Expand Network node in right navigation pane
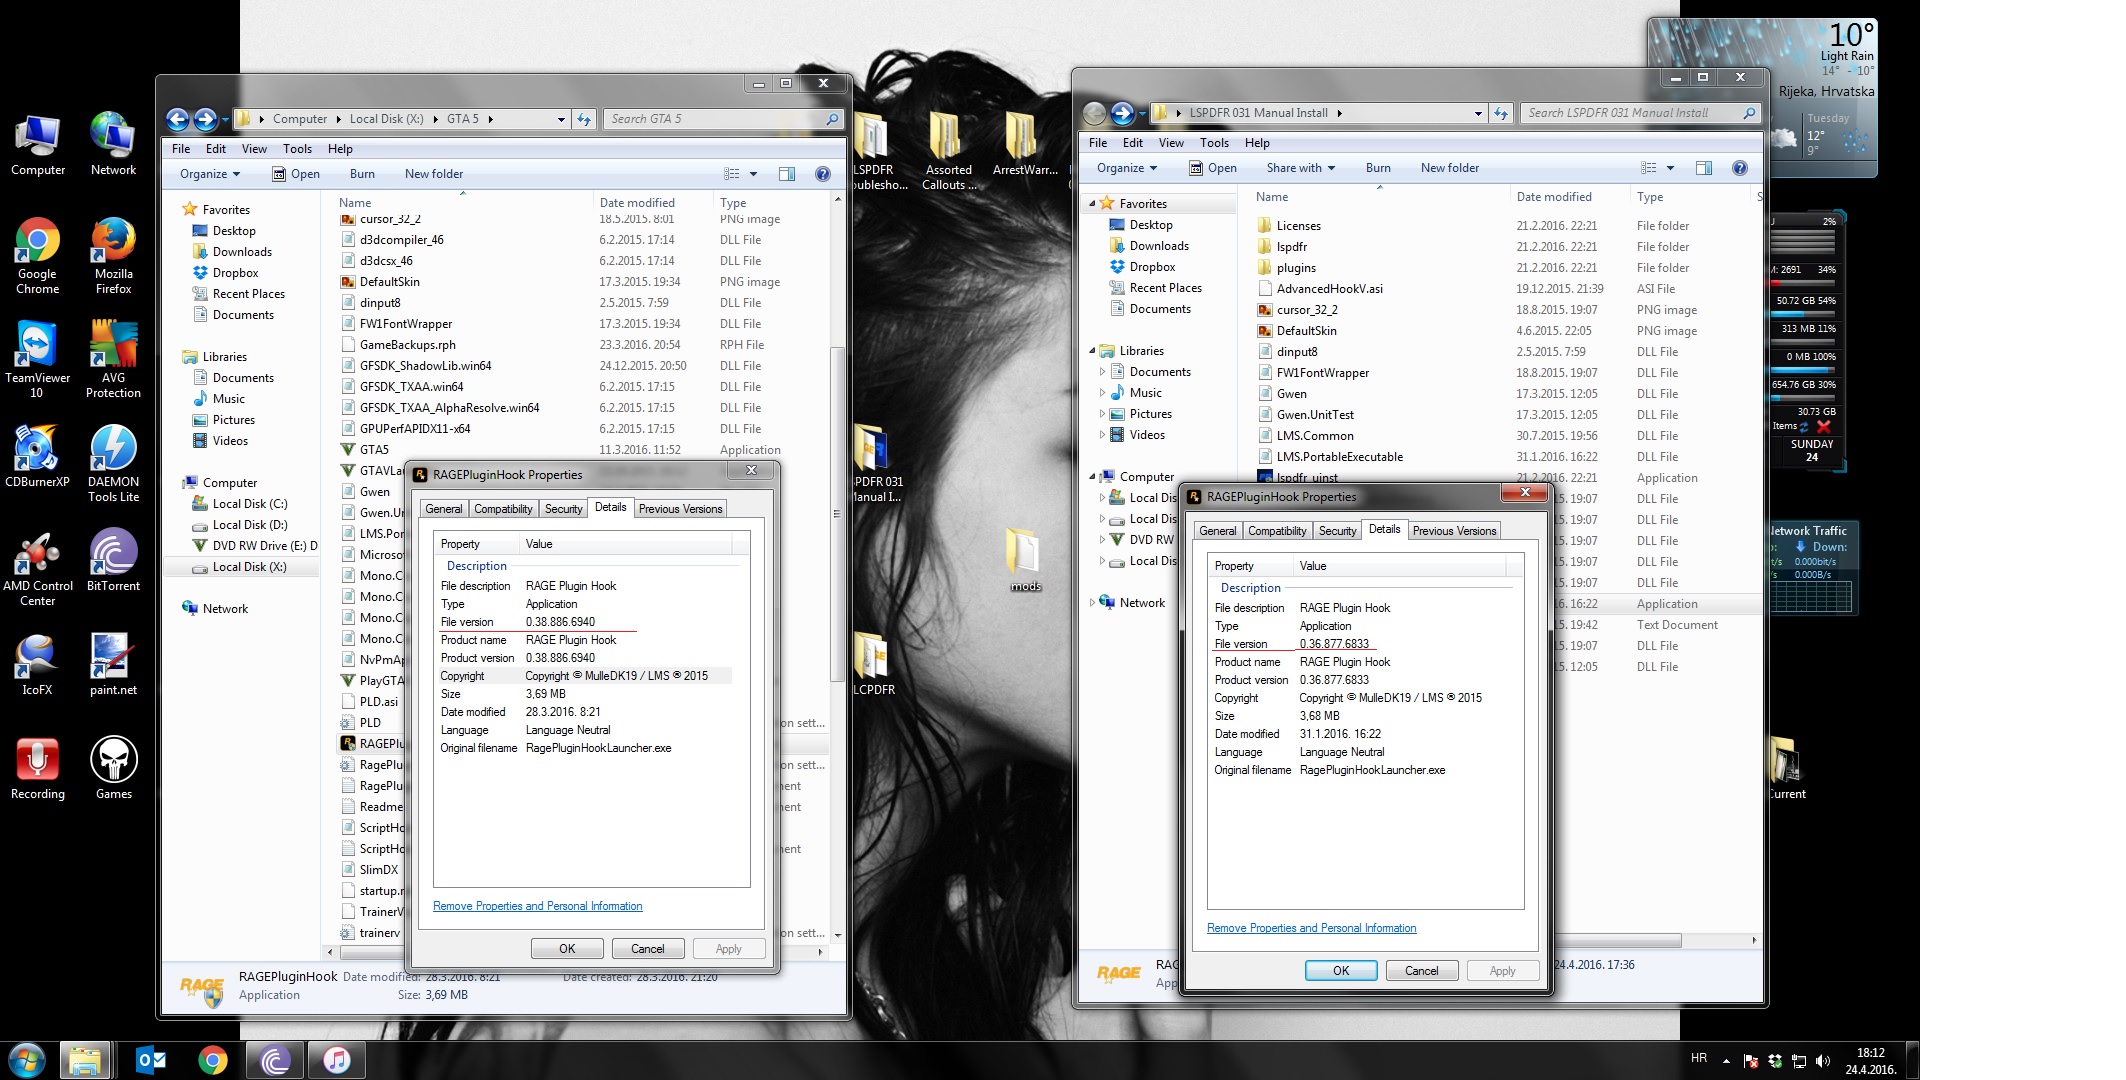The width and height of the screenshot is (2126, 1080). (x=1092, y=603)
